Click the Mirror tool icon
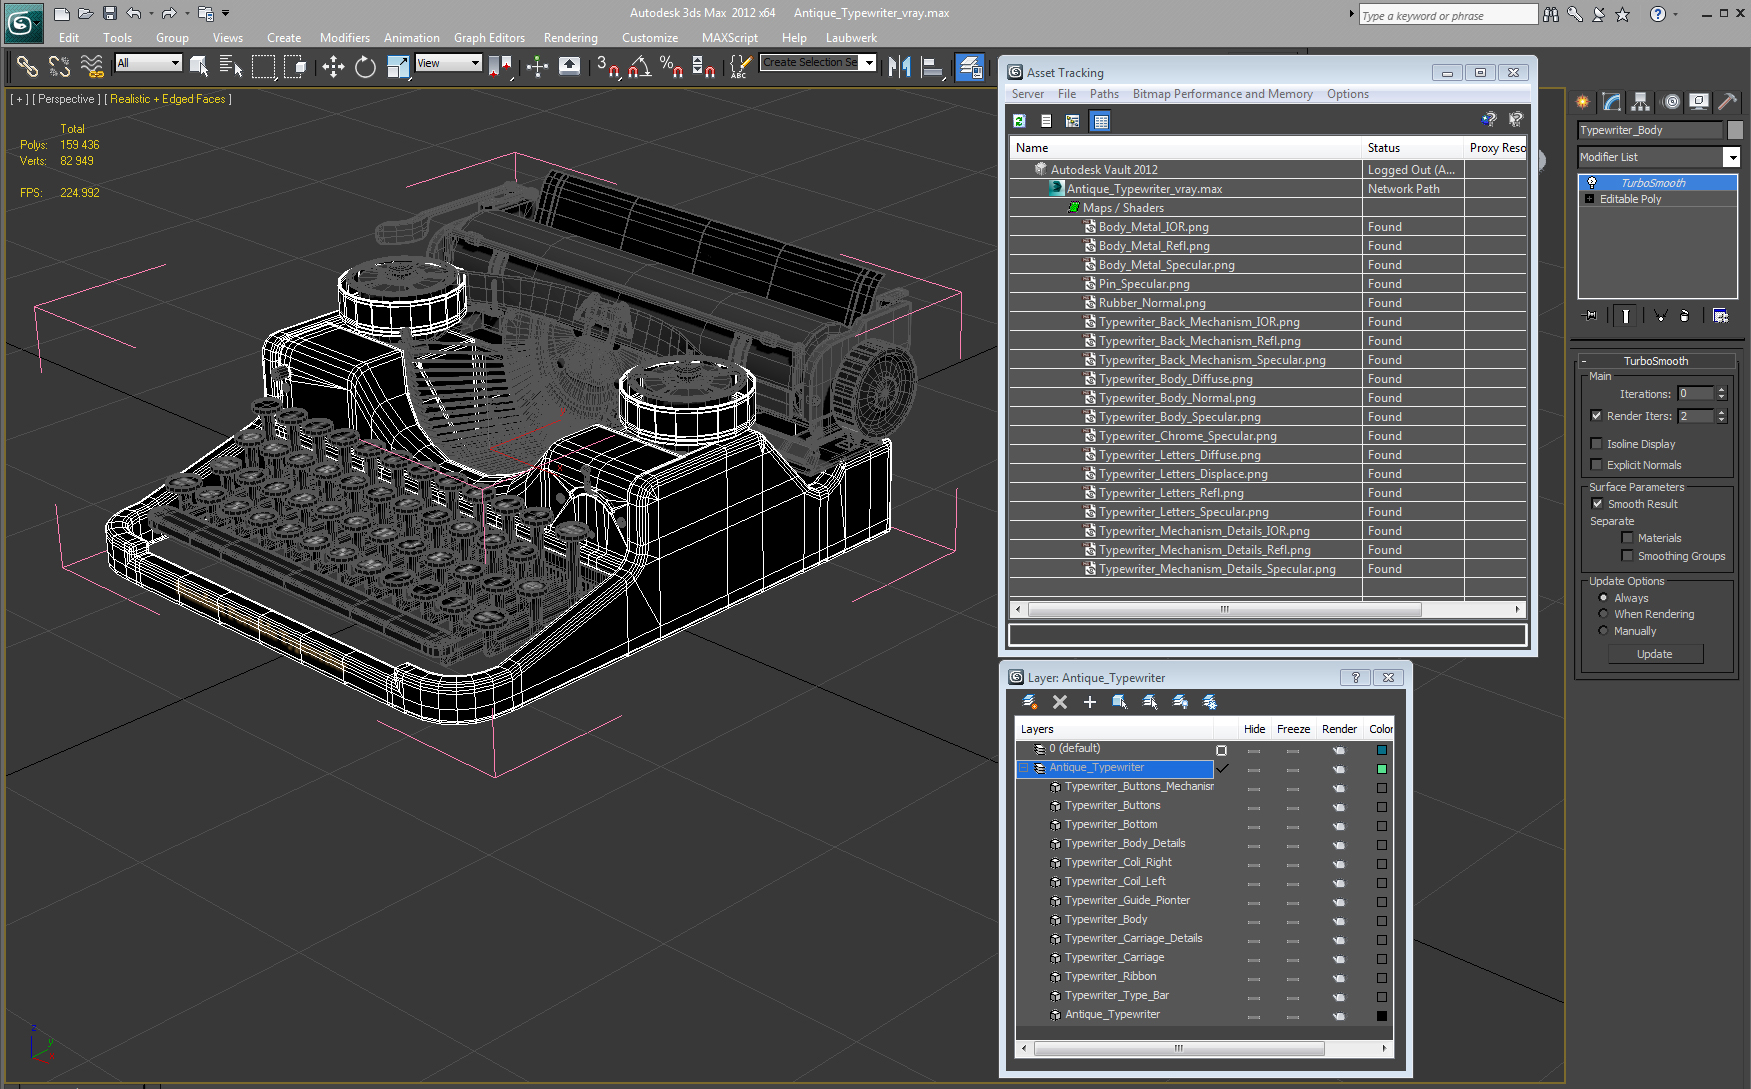The image size is (1751, 1089). (x=900, y=67)
